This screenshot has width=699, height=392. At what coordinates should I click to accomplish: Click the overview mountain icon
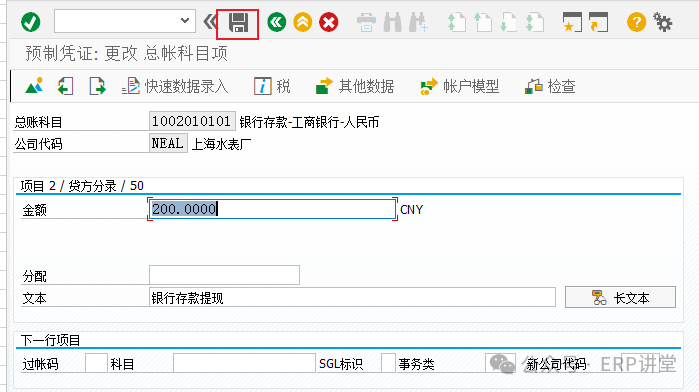pyautogui.click(x=34, y=86)
